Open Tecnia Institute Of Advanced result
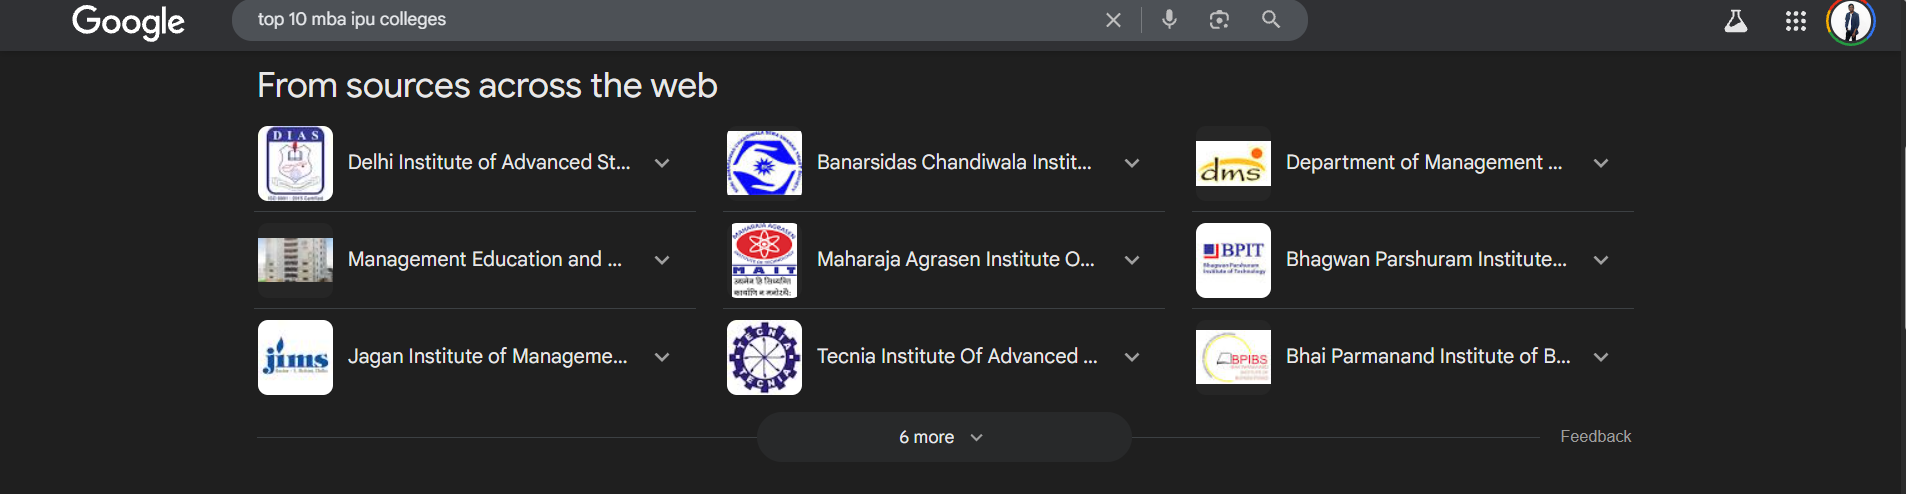The height and width of the screenshot is (494, 1906). click(x=957, y=356)
